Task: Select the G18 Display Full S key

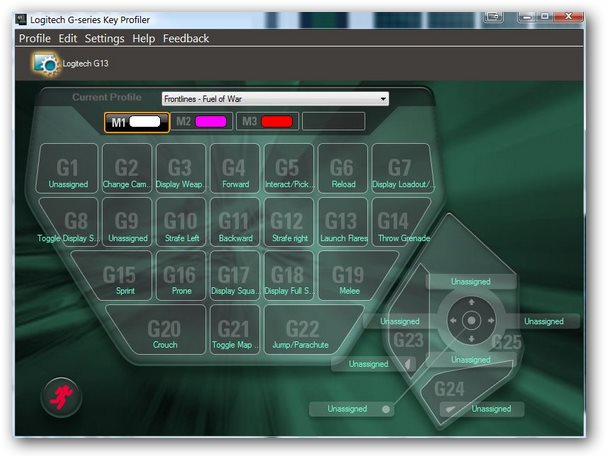Action: pyautogui.click(x=288, y=275)
